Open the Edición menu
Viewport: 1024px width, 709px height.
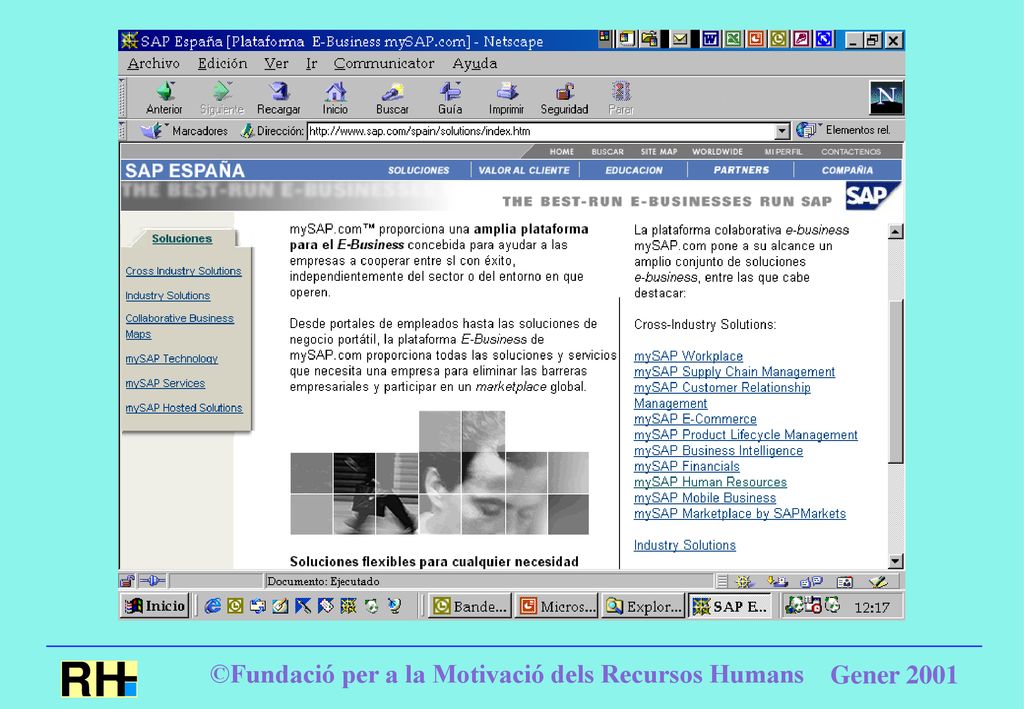point(223,63)
